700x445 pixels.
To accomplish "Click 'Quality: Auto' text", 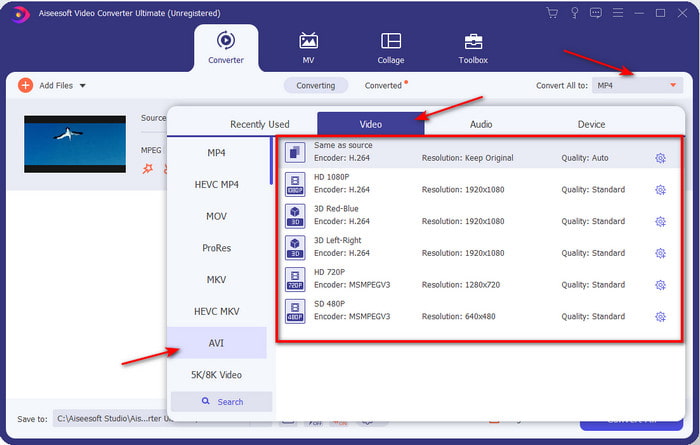I will click(585, 158).
